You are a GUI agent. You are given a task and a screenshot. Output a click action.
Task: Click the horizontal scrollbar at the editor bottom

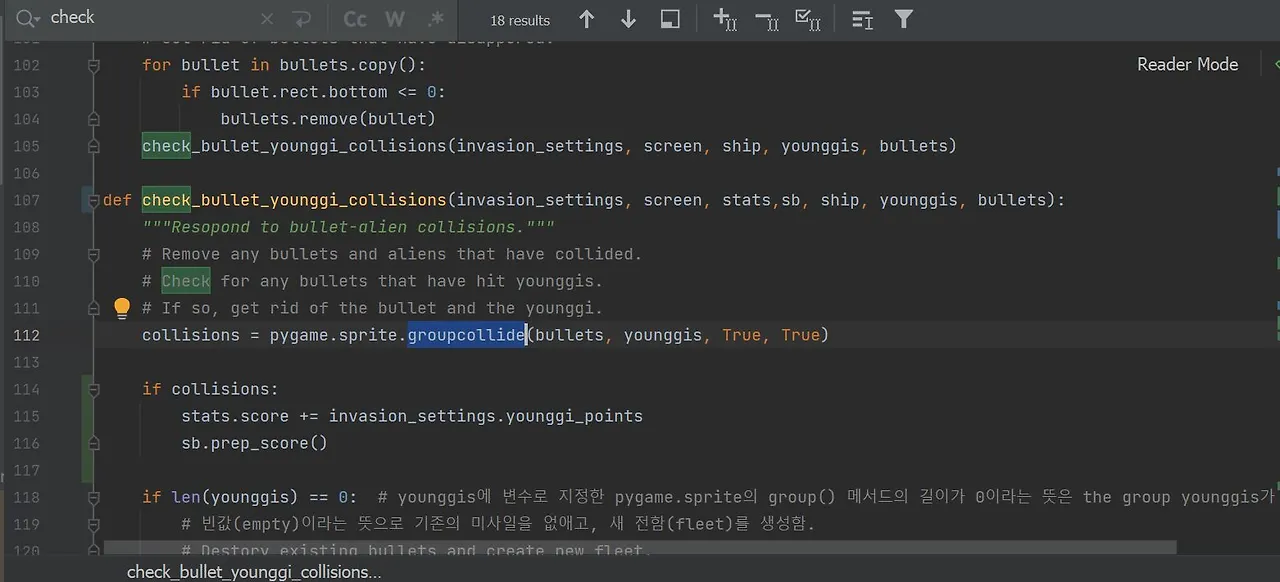click(640, 548)
